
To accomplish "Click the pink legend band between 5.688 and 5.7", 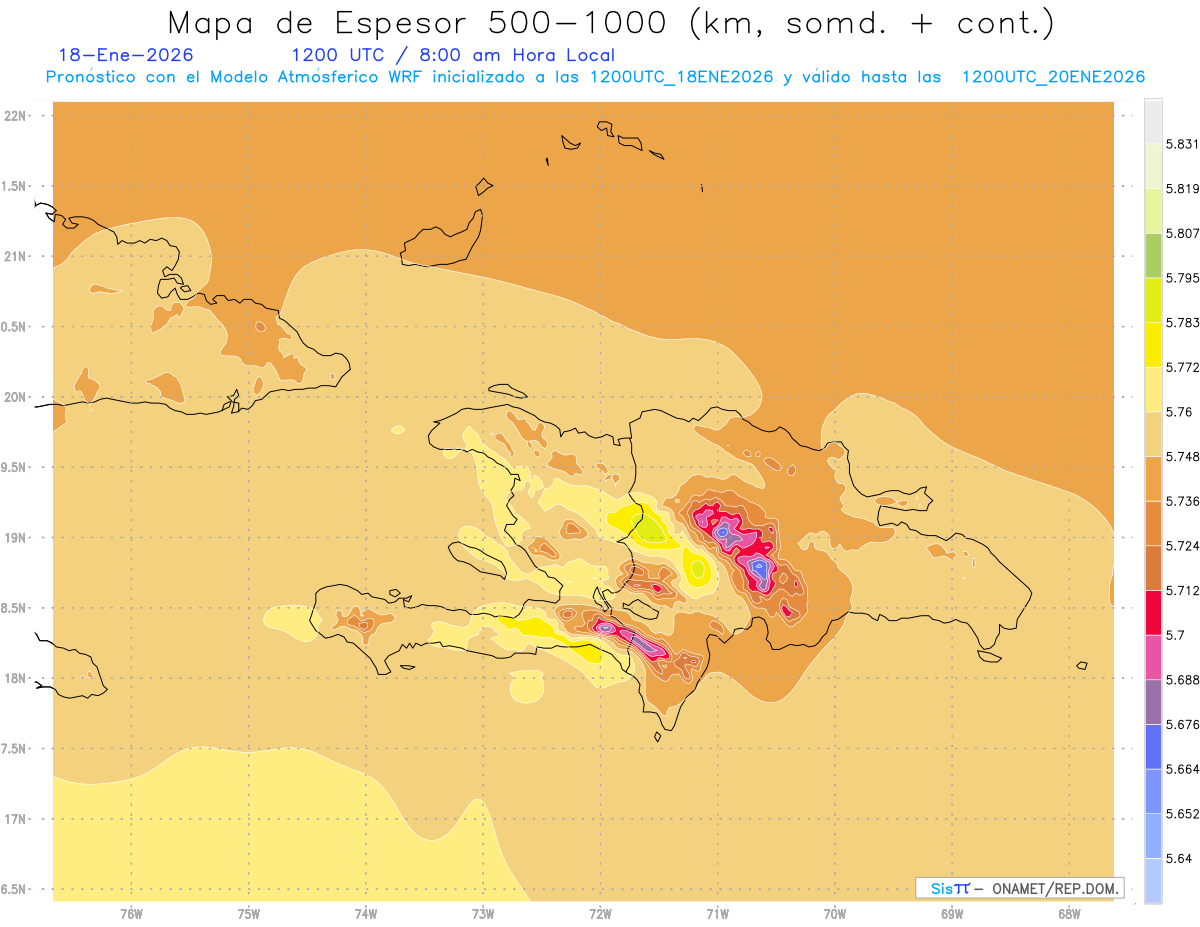I will point(1153,657).
